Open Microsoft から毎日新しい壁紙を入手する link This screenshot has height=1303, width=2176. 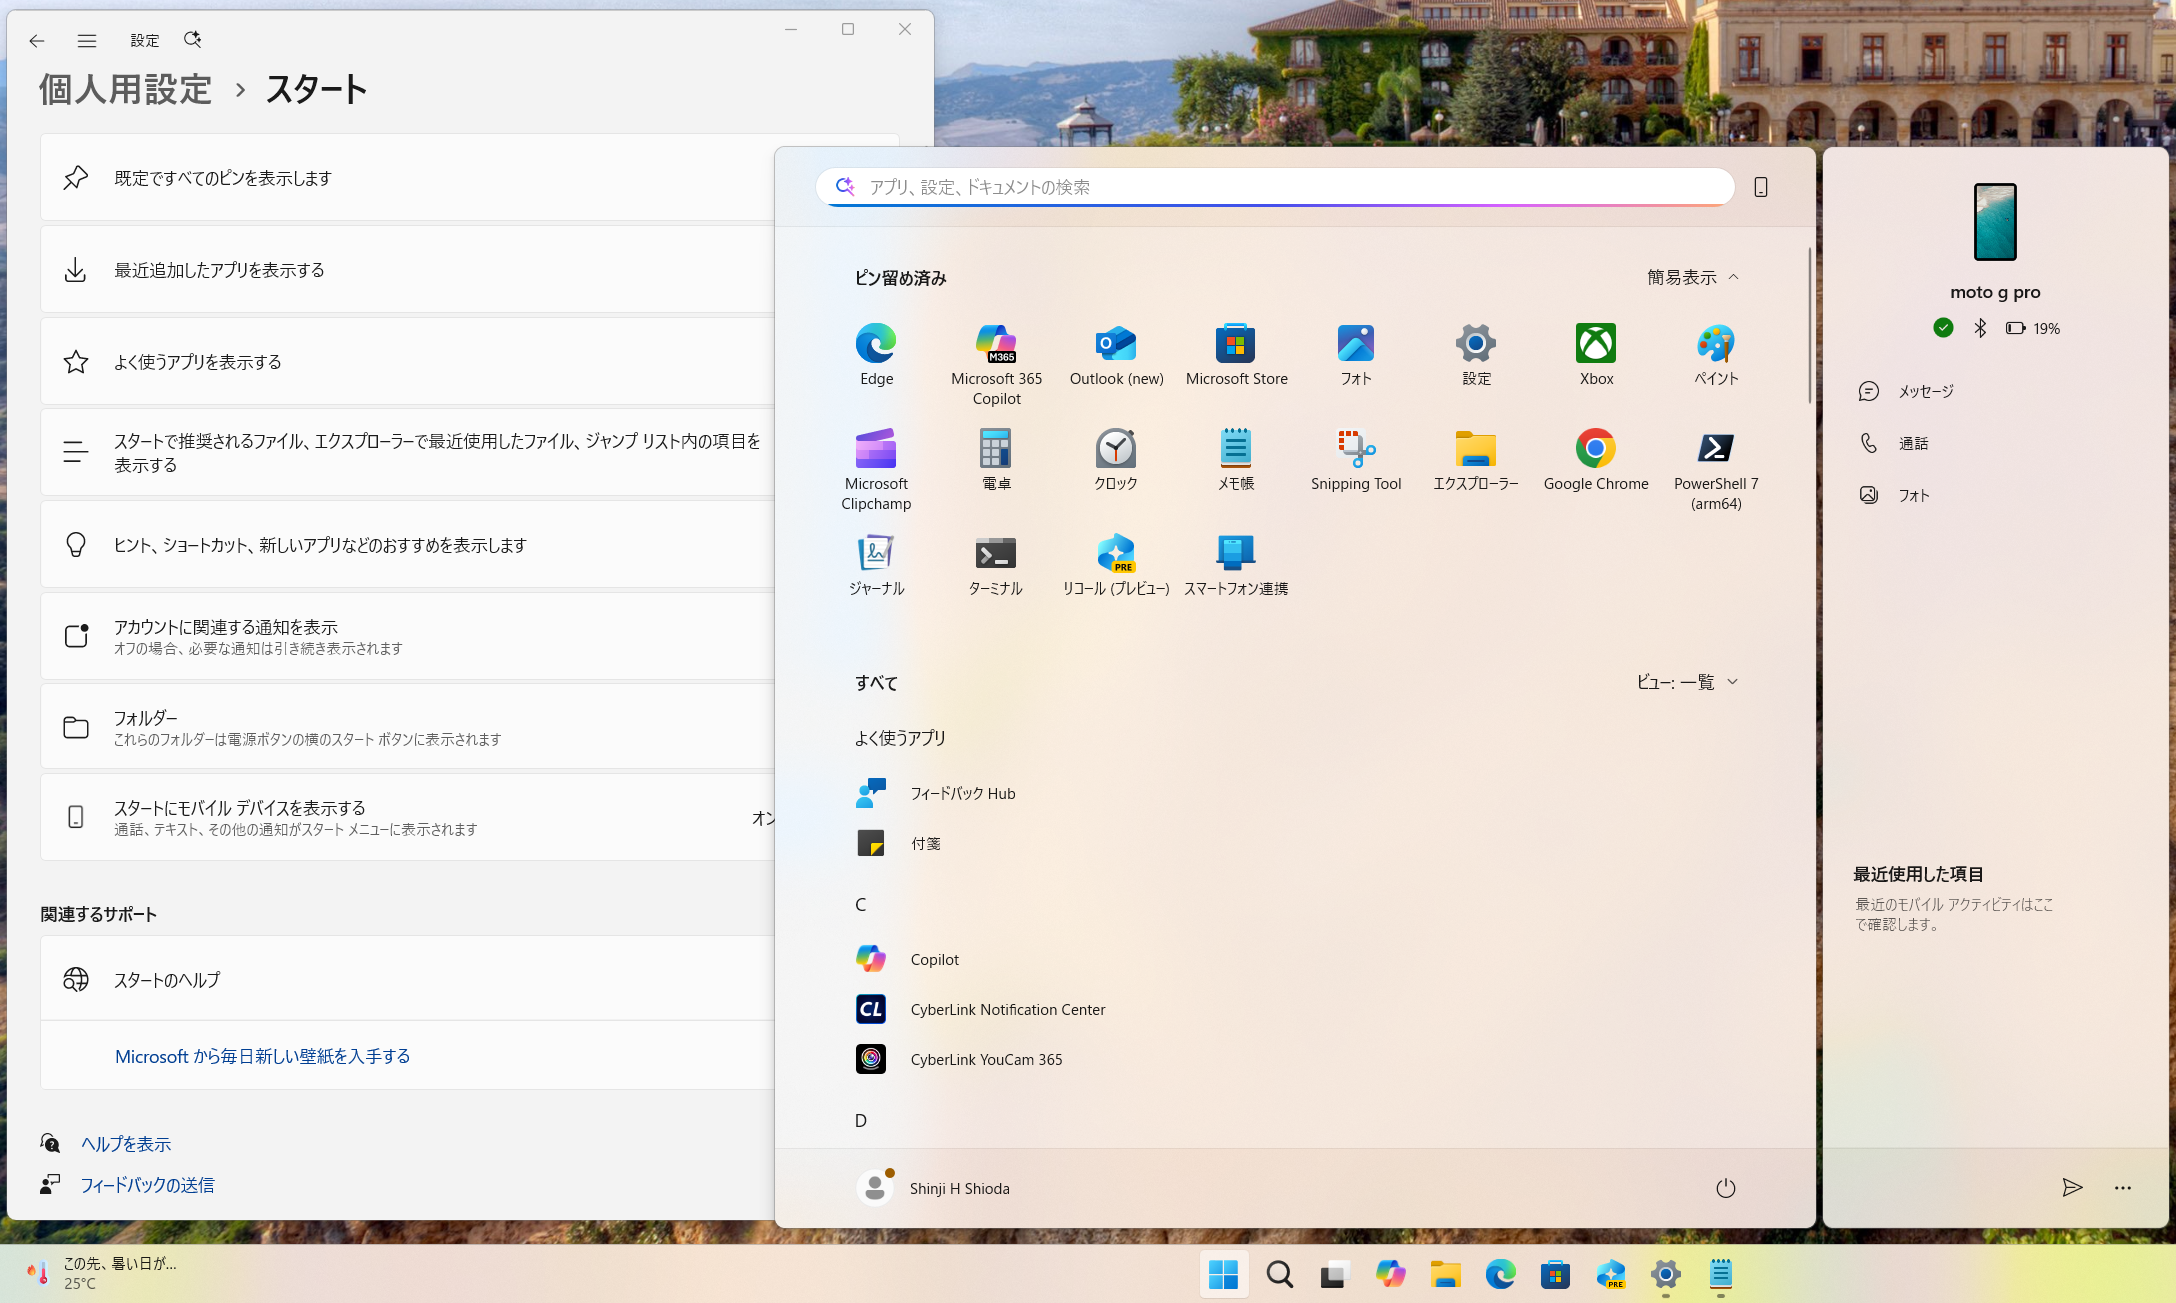pos(263,1056)
